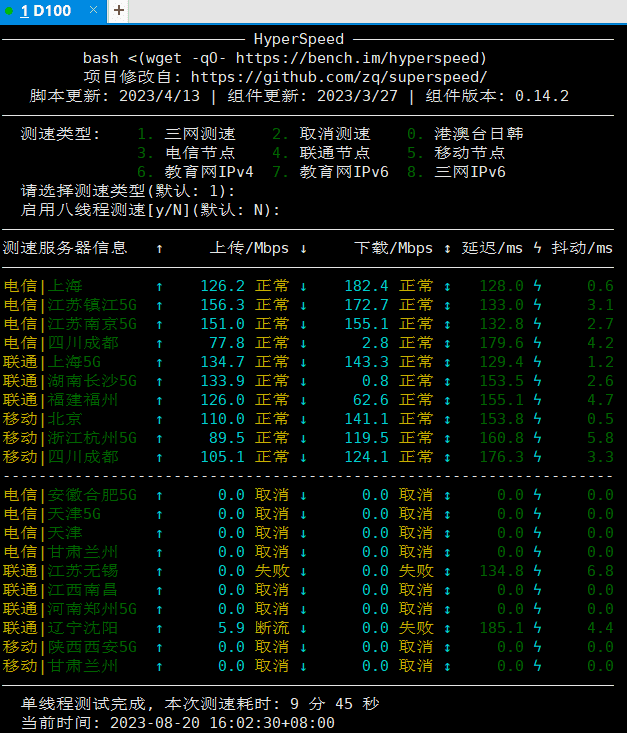Screen dimensions: 627x733
Task: Click 联通|辽宁沈阳 server name
Action: click(x=61, y=628)
